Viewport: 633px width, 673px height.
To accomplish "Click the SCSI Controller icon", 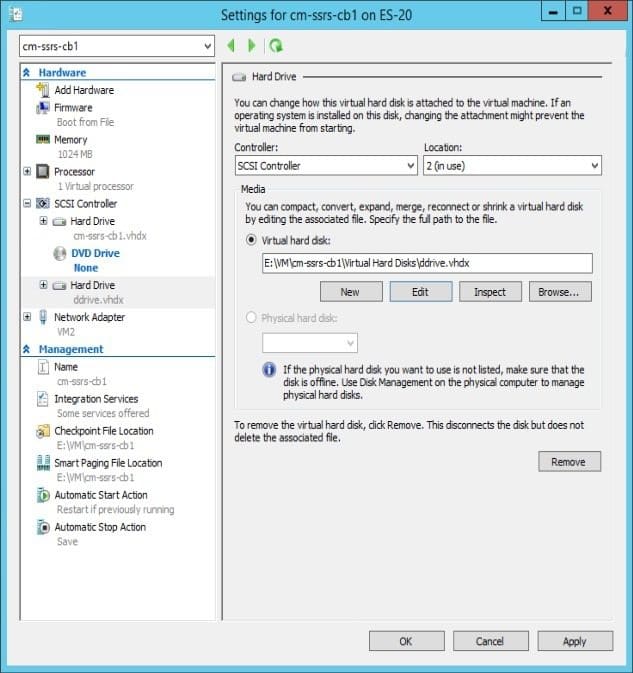I will [x=43, y=203].
